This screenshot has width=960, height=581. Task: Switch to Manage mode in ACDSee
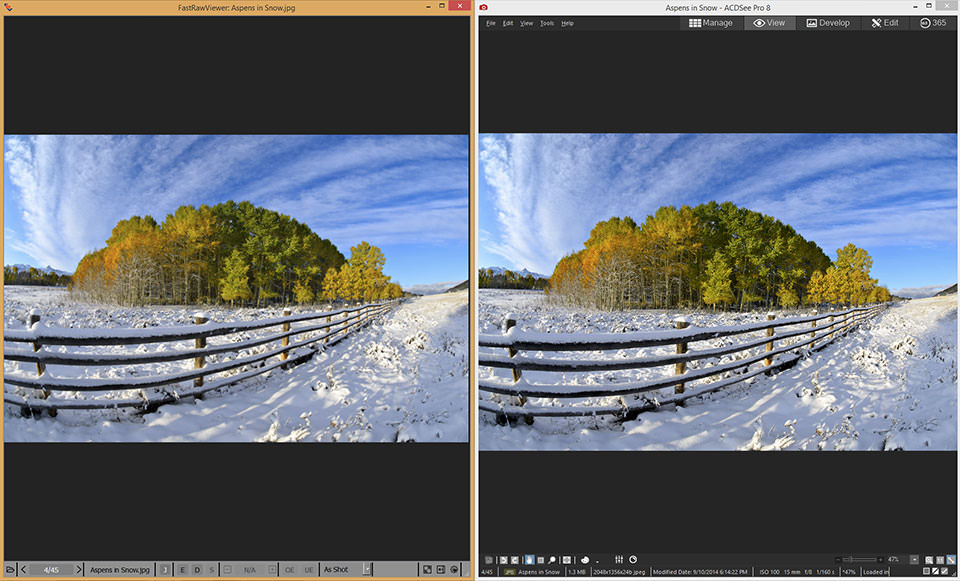click(711, 23)
